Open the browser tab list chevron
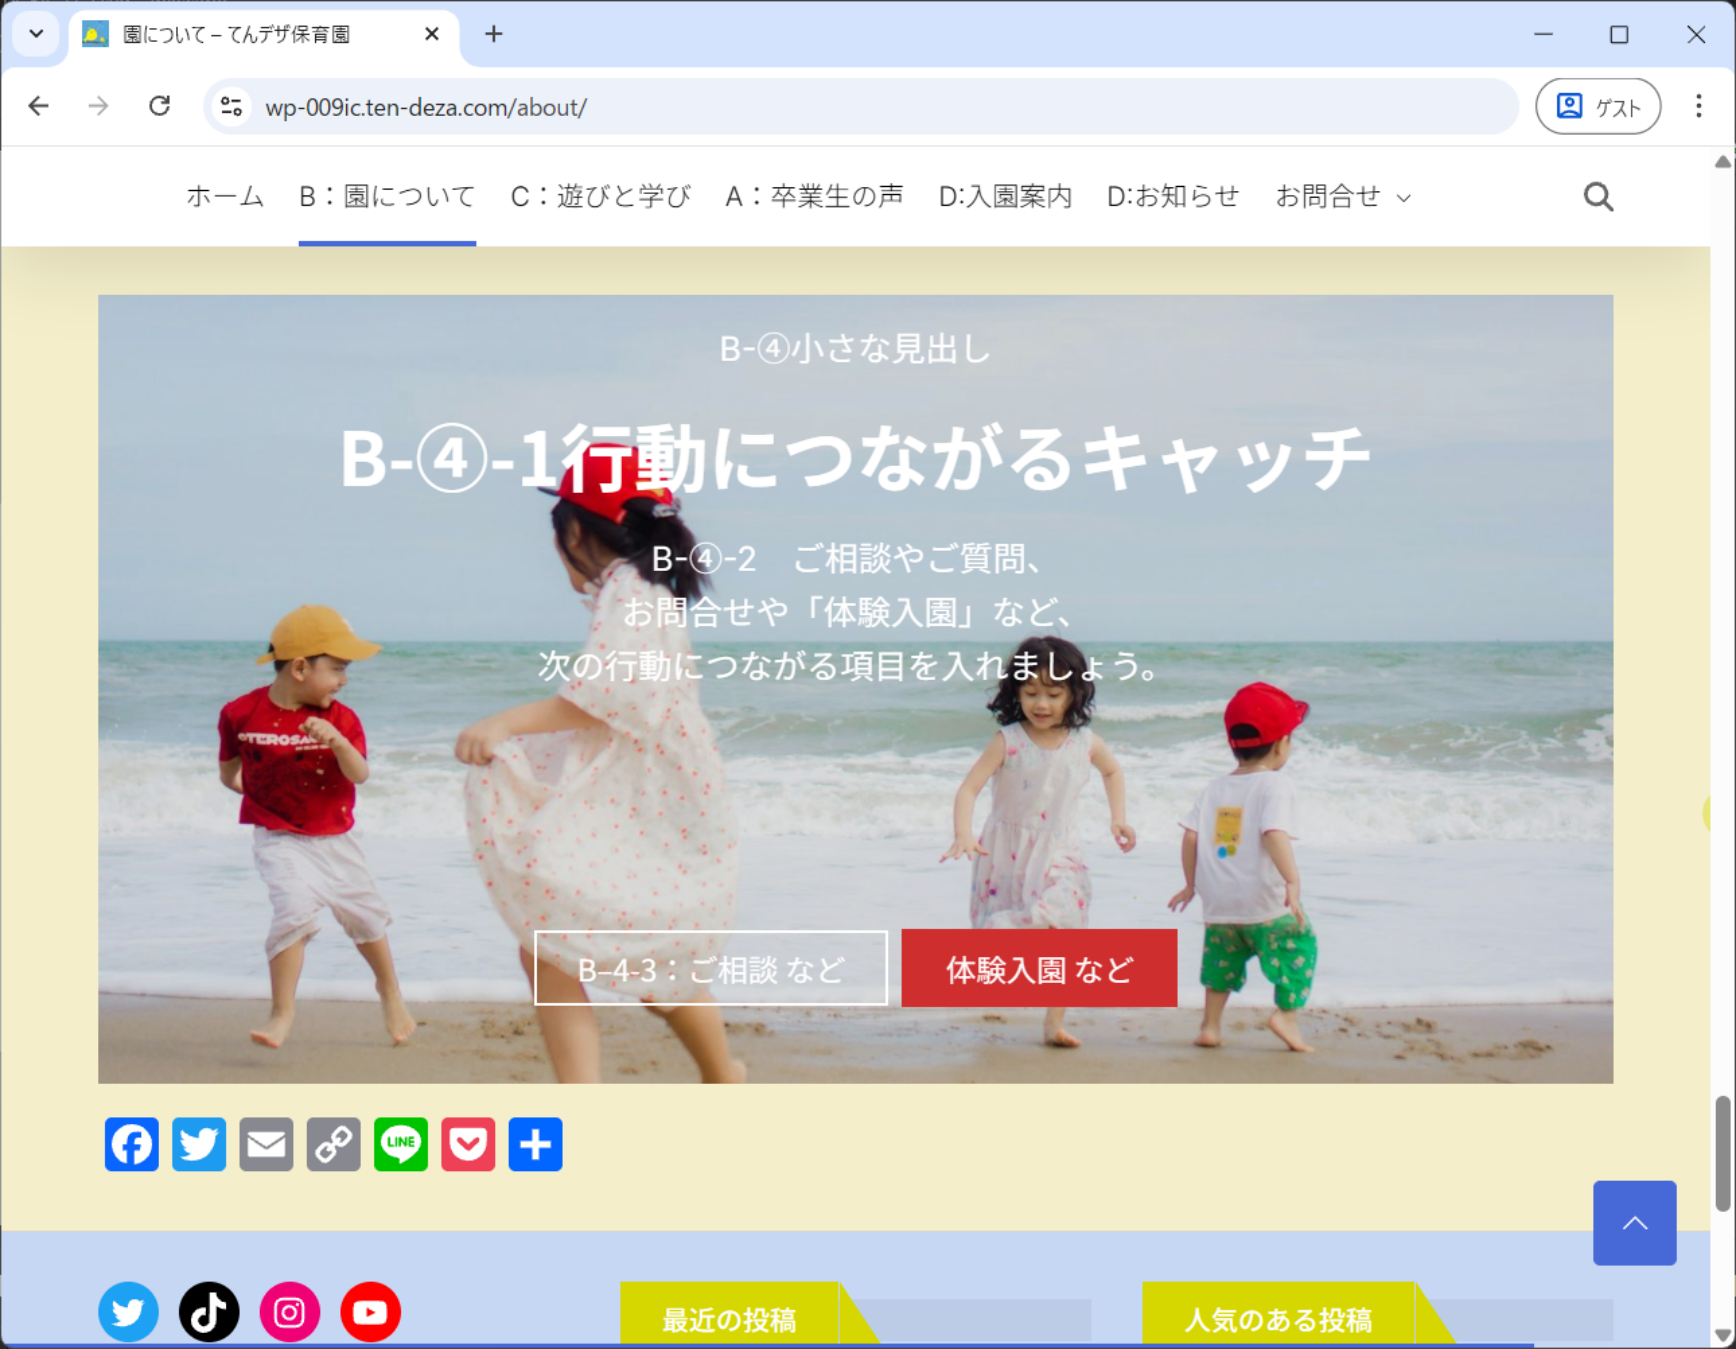Image resolution: width=1736 pixels, height=1349 pixels. [36, 34]
